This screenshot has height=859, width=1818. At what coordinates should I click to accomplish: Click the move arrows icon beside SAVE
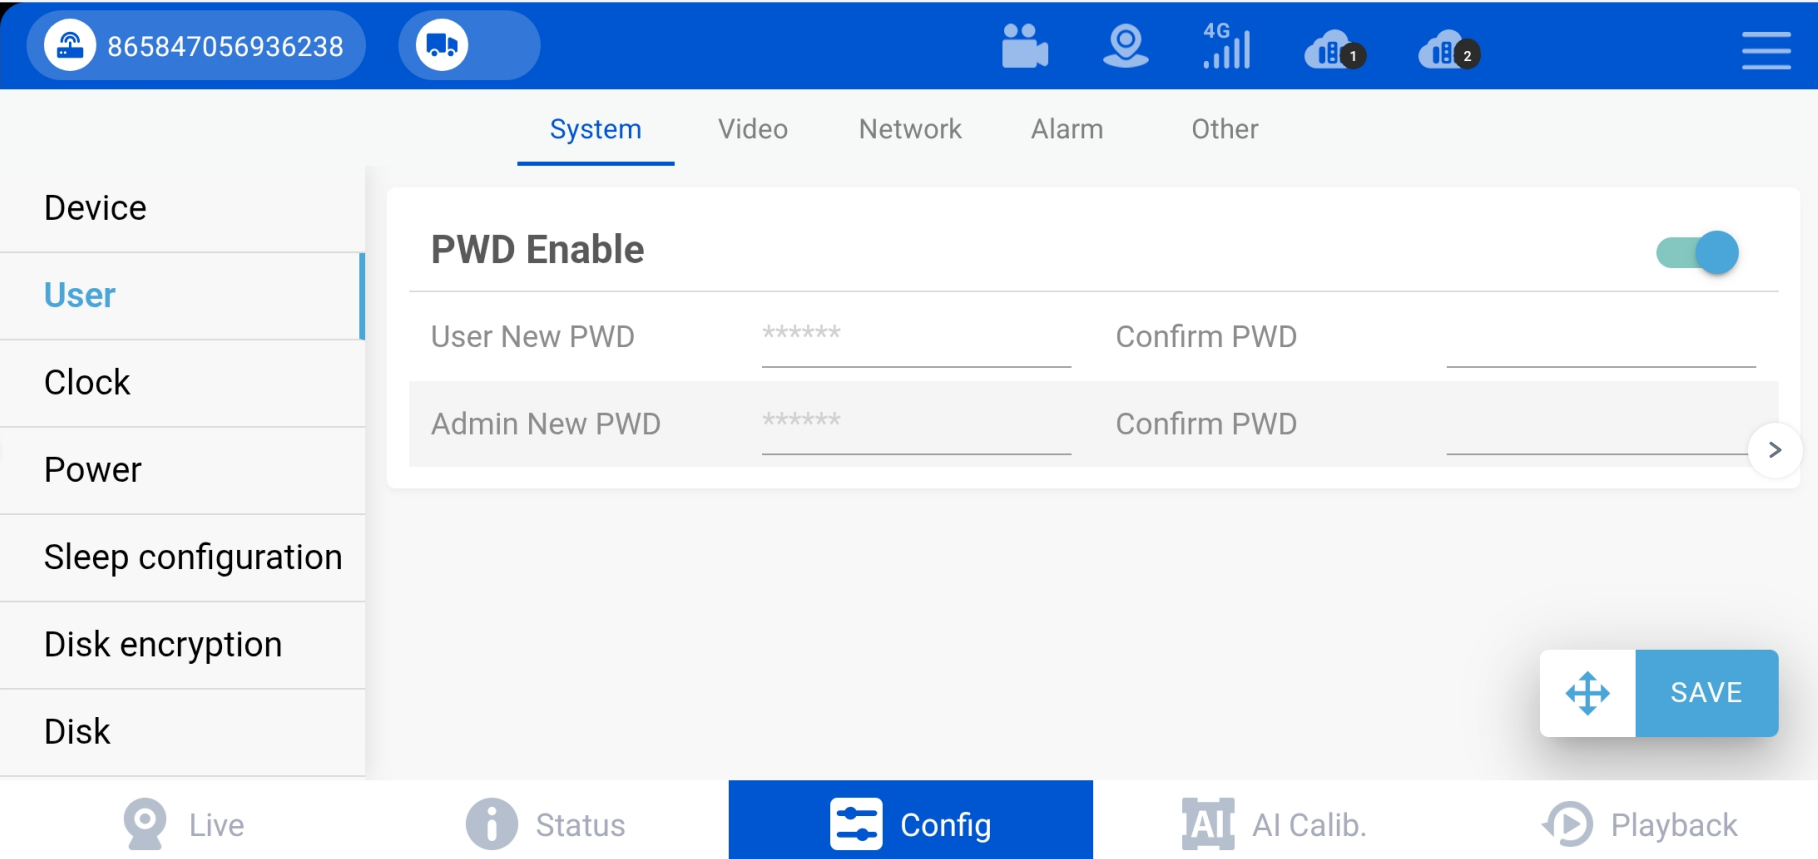(1588, 693)
